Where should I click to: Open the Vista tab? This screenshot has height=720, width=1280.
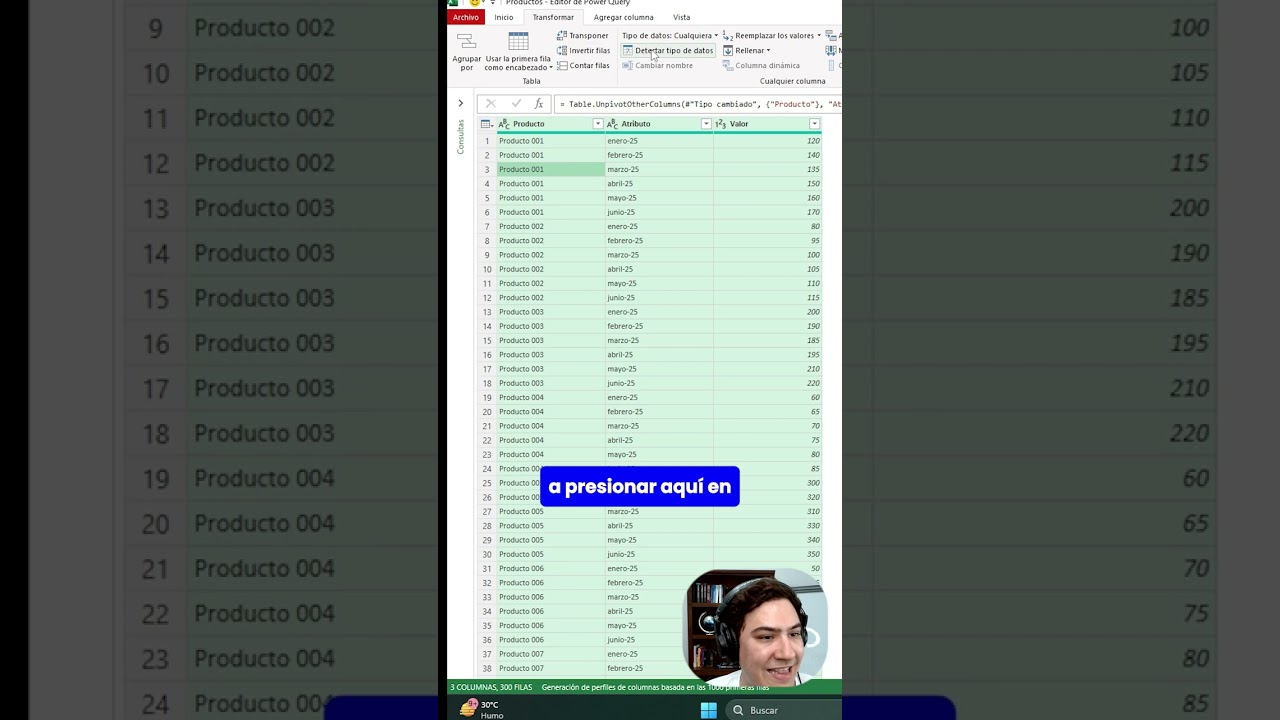[681, 17]
